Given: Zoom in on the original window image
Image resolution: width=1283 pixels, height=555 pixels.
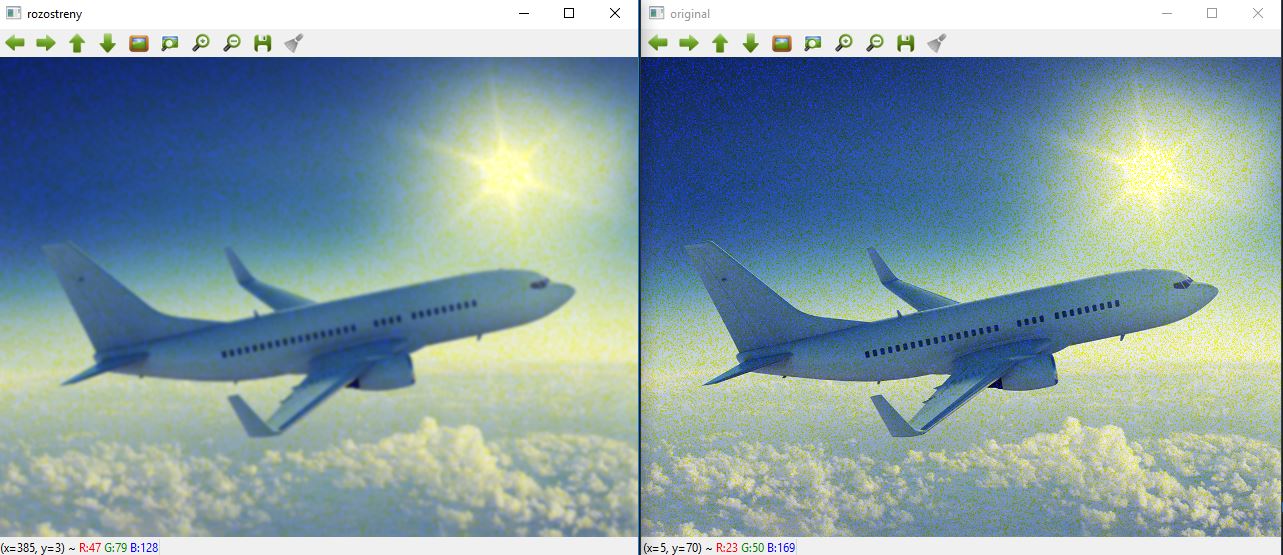Looking at the screenshot, I should (x=843, y=43).
